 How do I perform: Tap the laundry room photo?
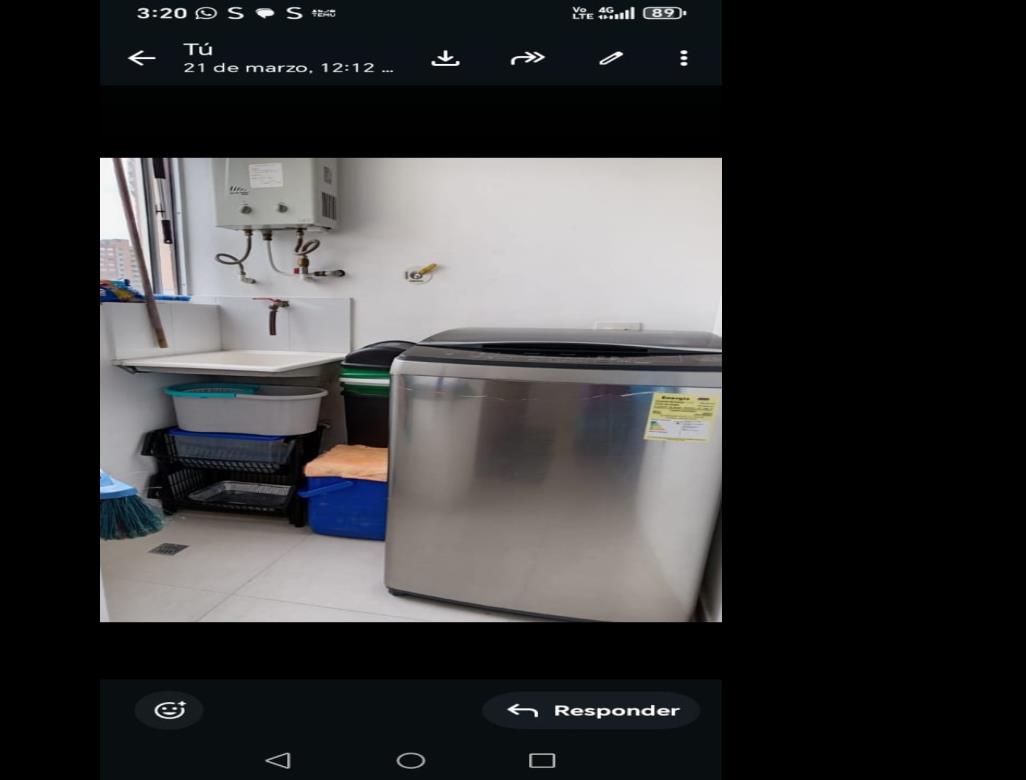pos(411,389)
